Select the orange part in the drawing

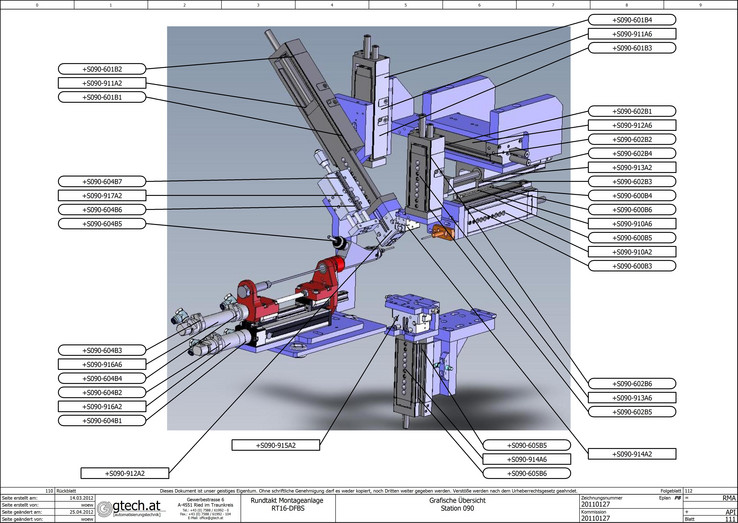[x=443, y=232]
